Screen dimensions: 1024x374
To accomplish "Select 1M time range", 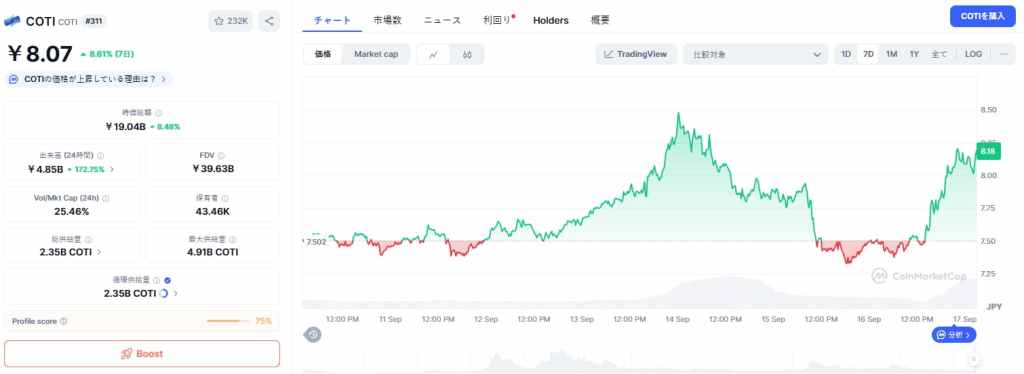I will [891, 54].
